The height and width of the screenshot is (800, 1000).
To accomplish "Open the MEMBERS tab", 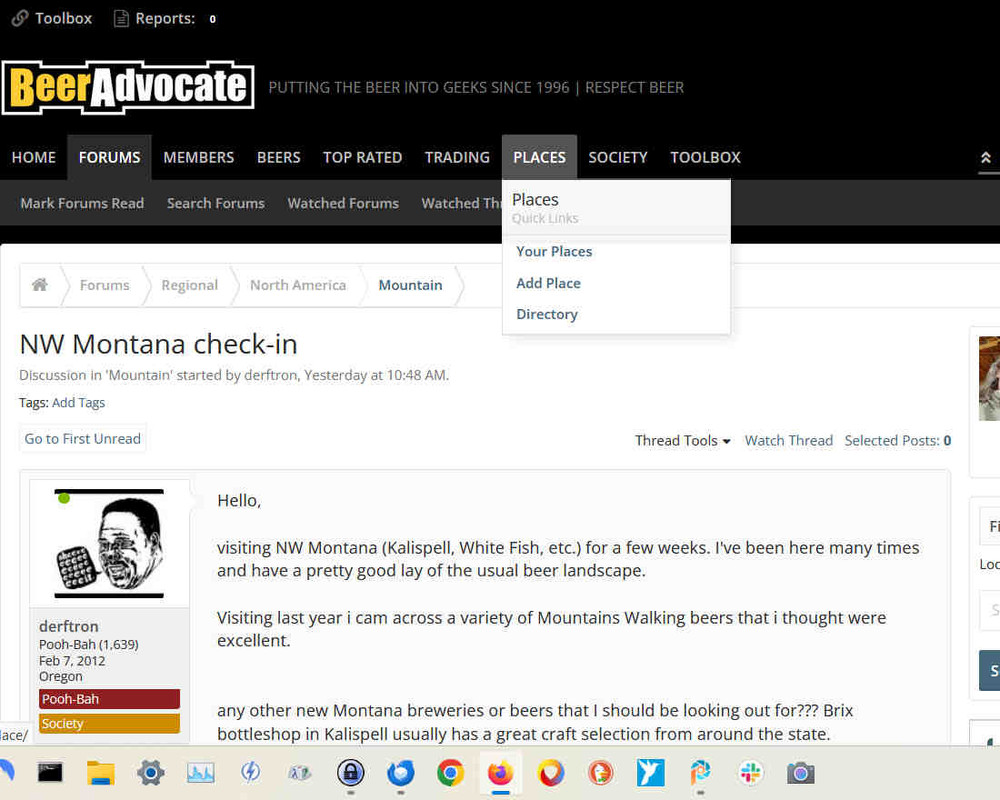I will (198, 158).
